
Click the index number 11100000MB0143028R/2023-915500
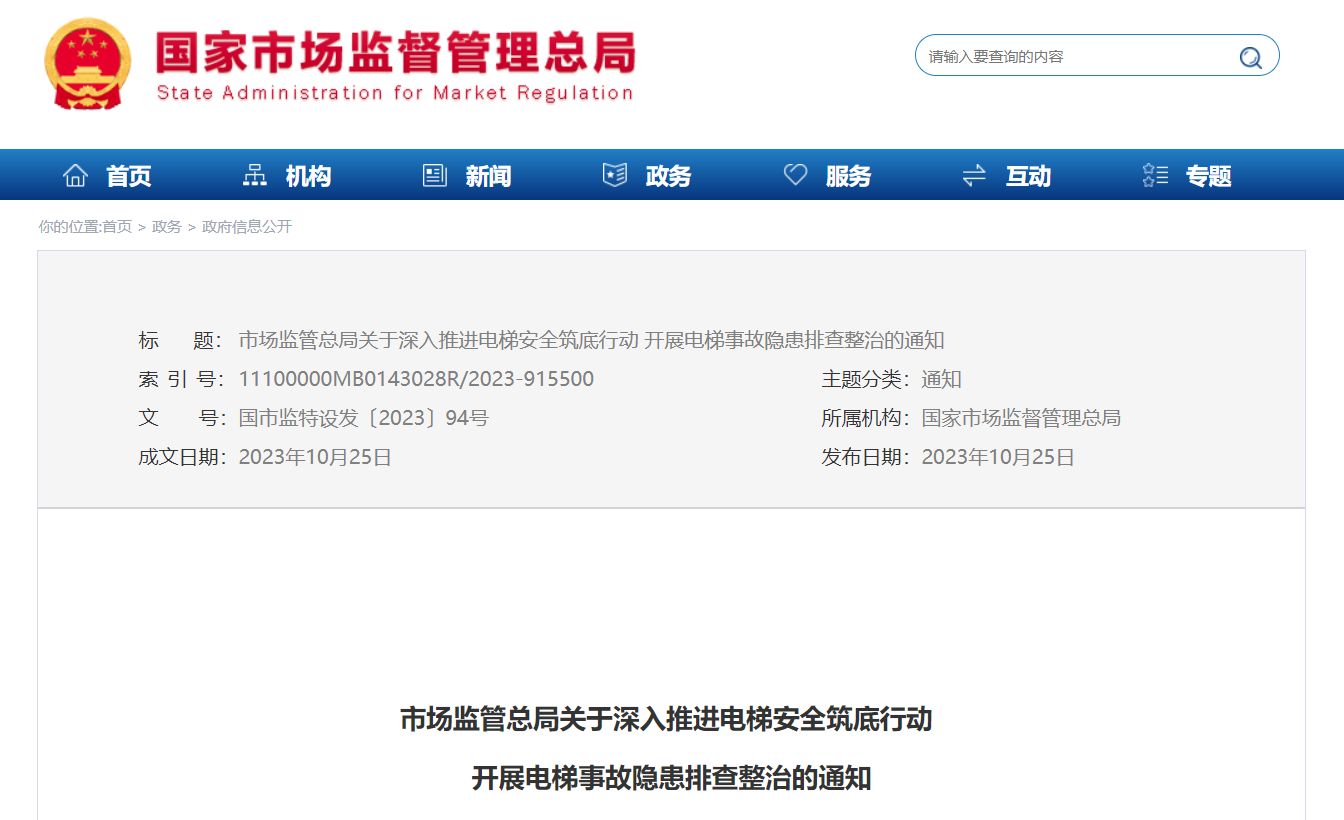(x=416, y=379)
